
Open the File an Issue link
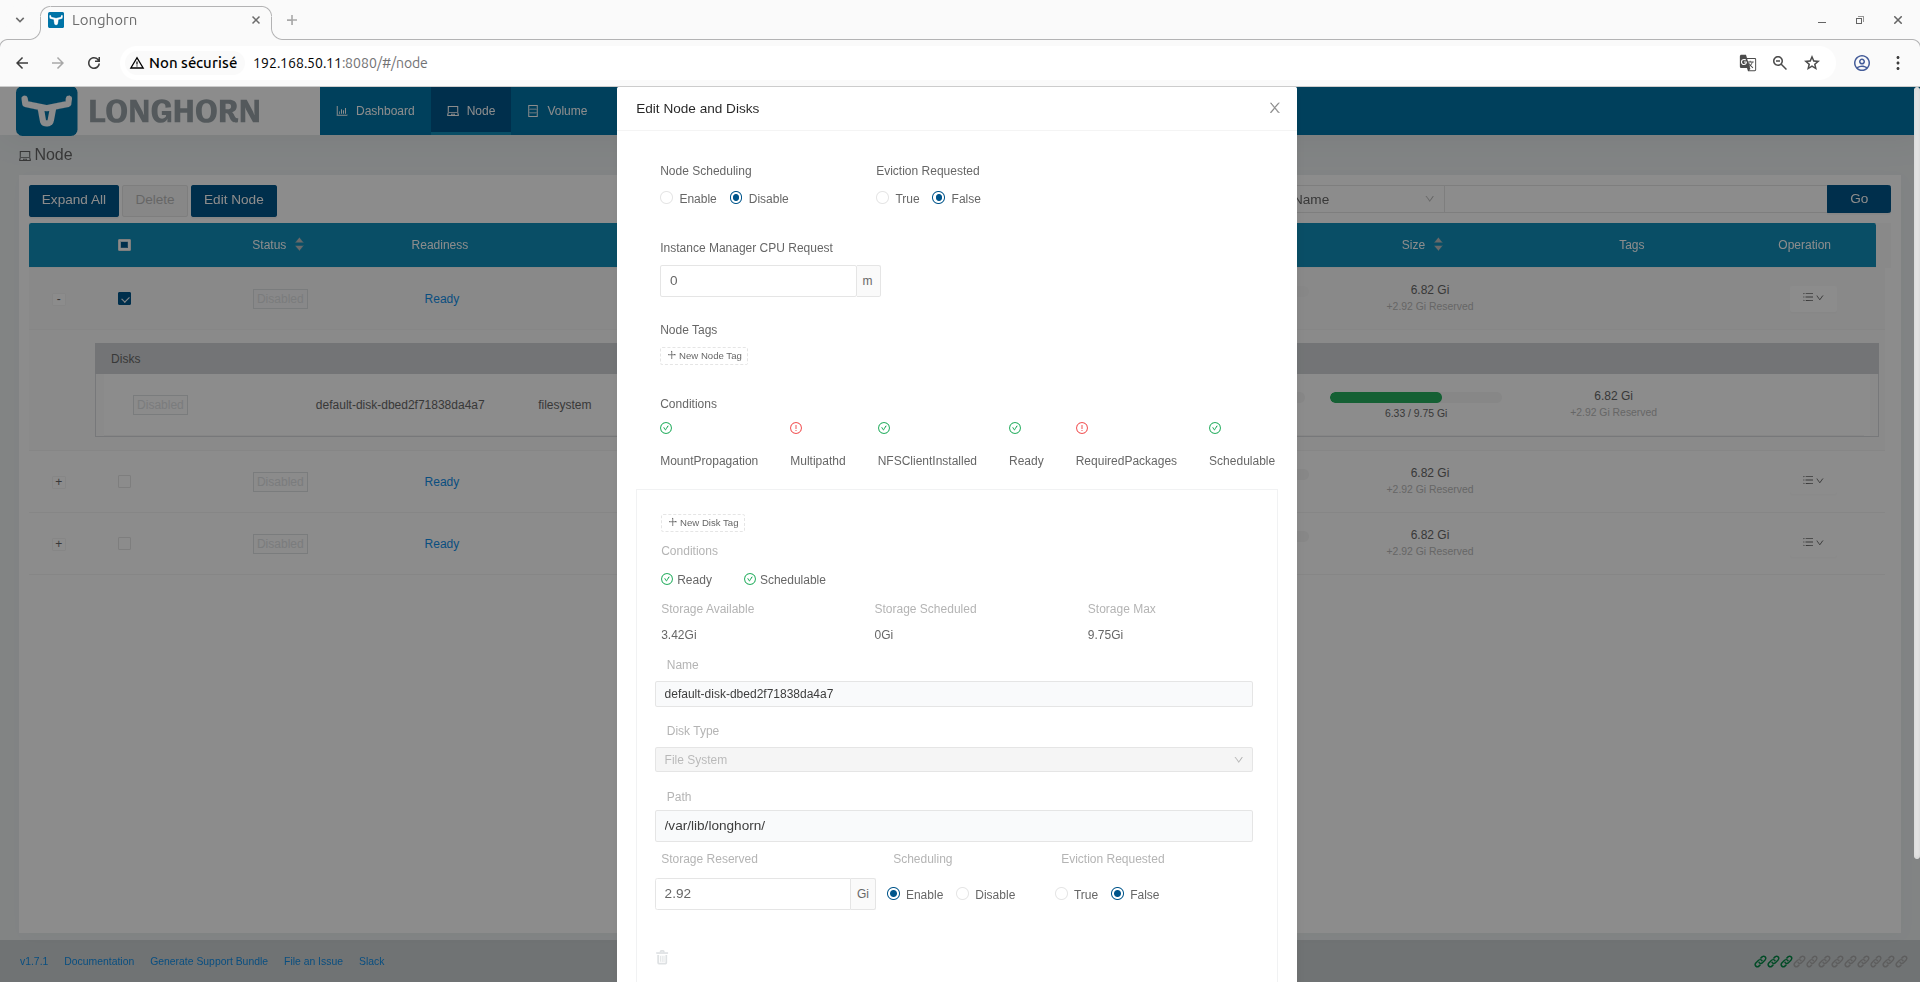click(313, 962)
